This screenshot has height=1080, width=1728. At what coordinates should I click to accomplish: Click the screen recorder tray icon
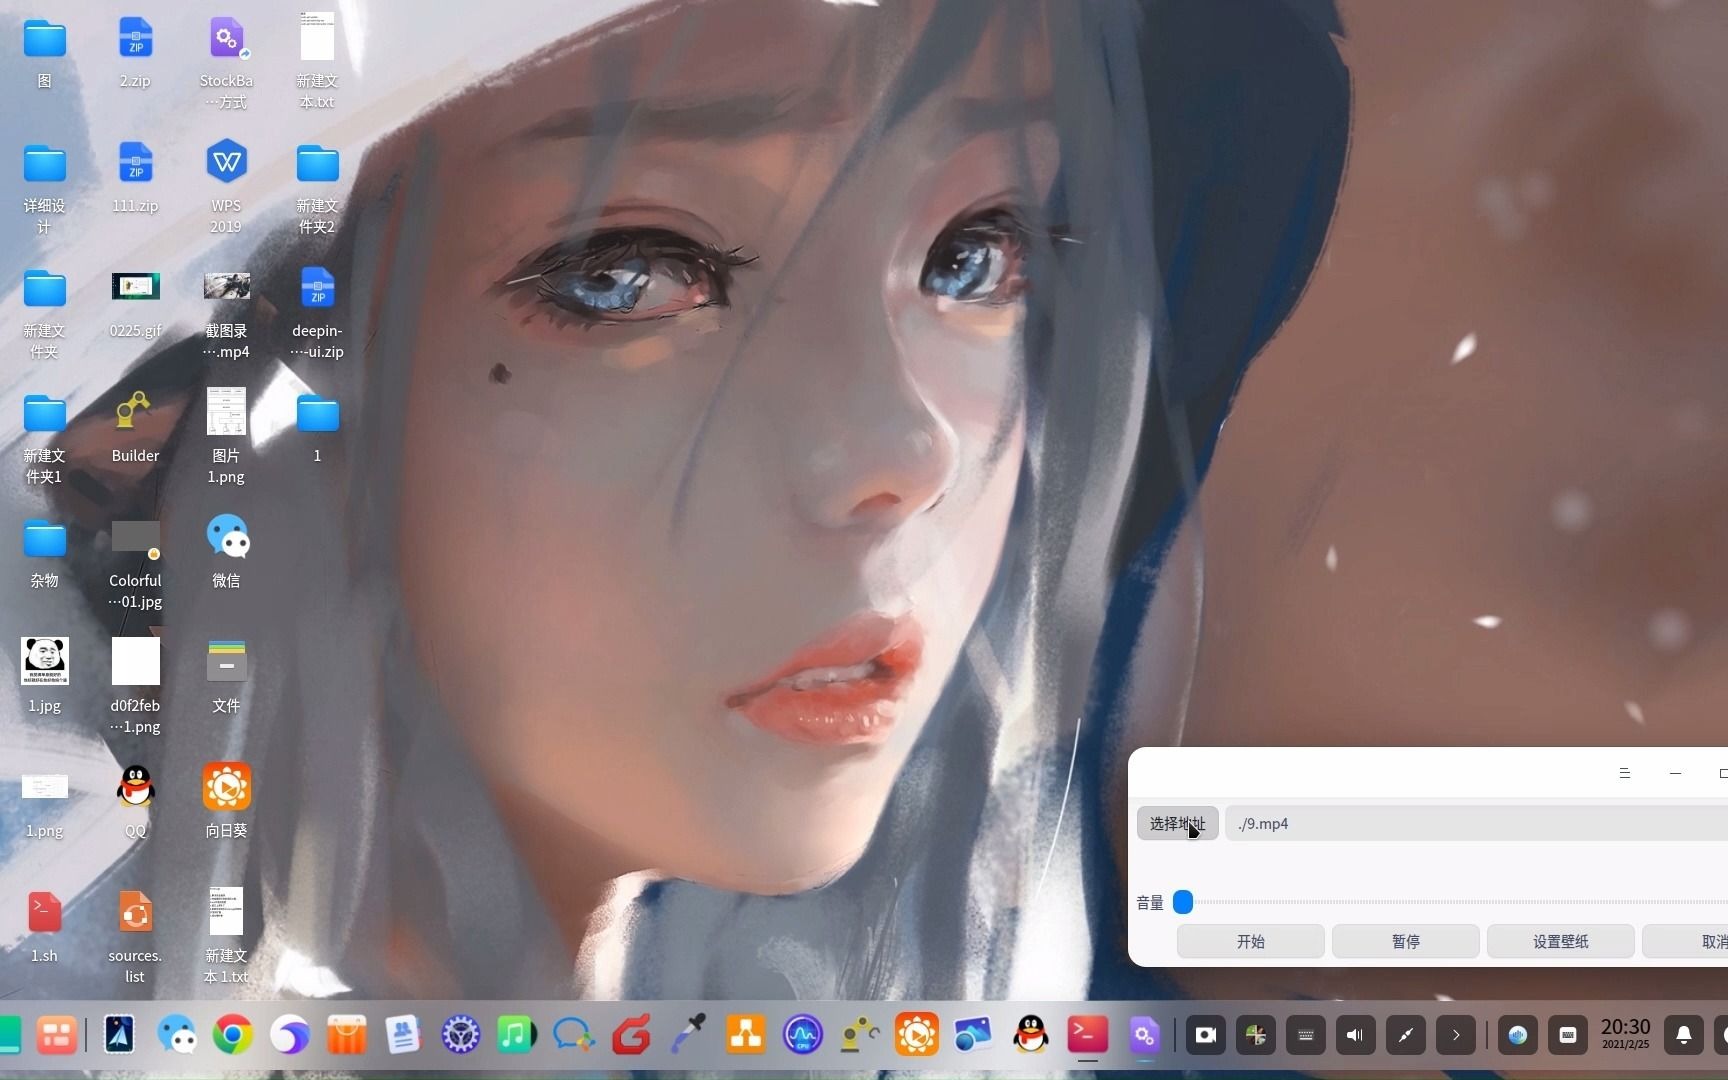pyautogui.click(x=1206, y=1035)
